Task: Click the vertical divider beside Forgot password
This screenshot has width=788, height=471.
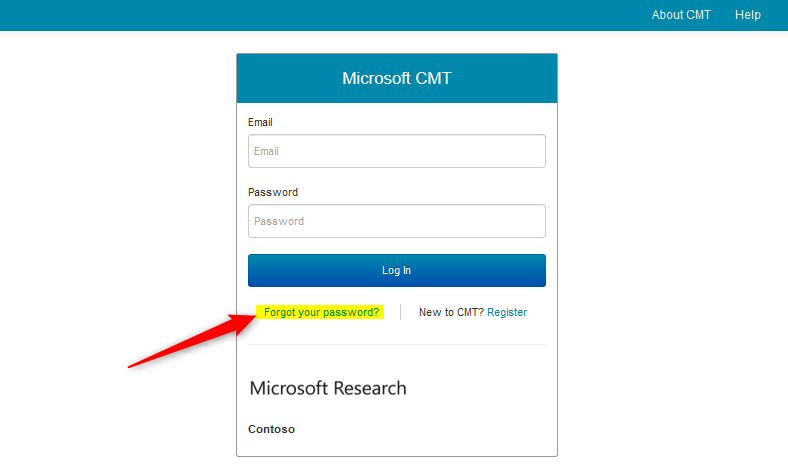Action: coord(400,312)
